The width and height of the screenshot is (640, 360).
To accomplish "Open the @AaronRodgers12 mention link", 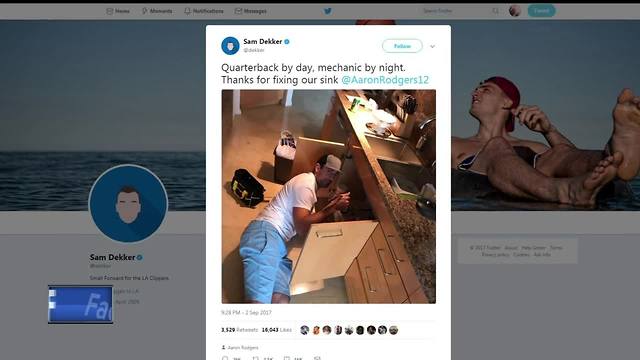I will click(385, 80).
